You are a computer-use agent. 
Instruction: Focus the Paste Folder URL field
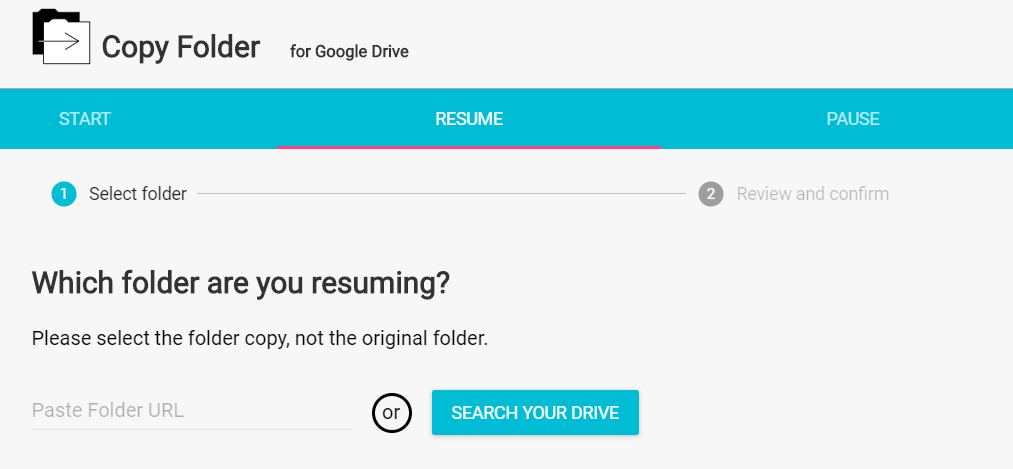click(191, 411)
